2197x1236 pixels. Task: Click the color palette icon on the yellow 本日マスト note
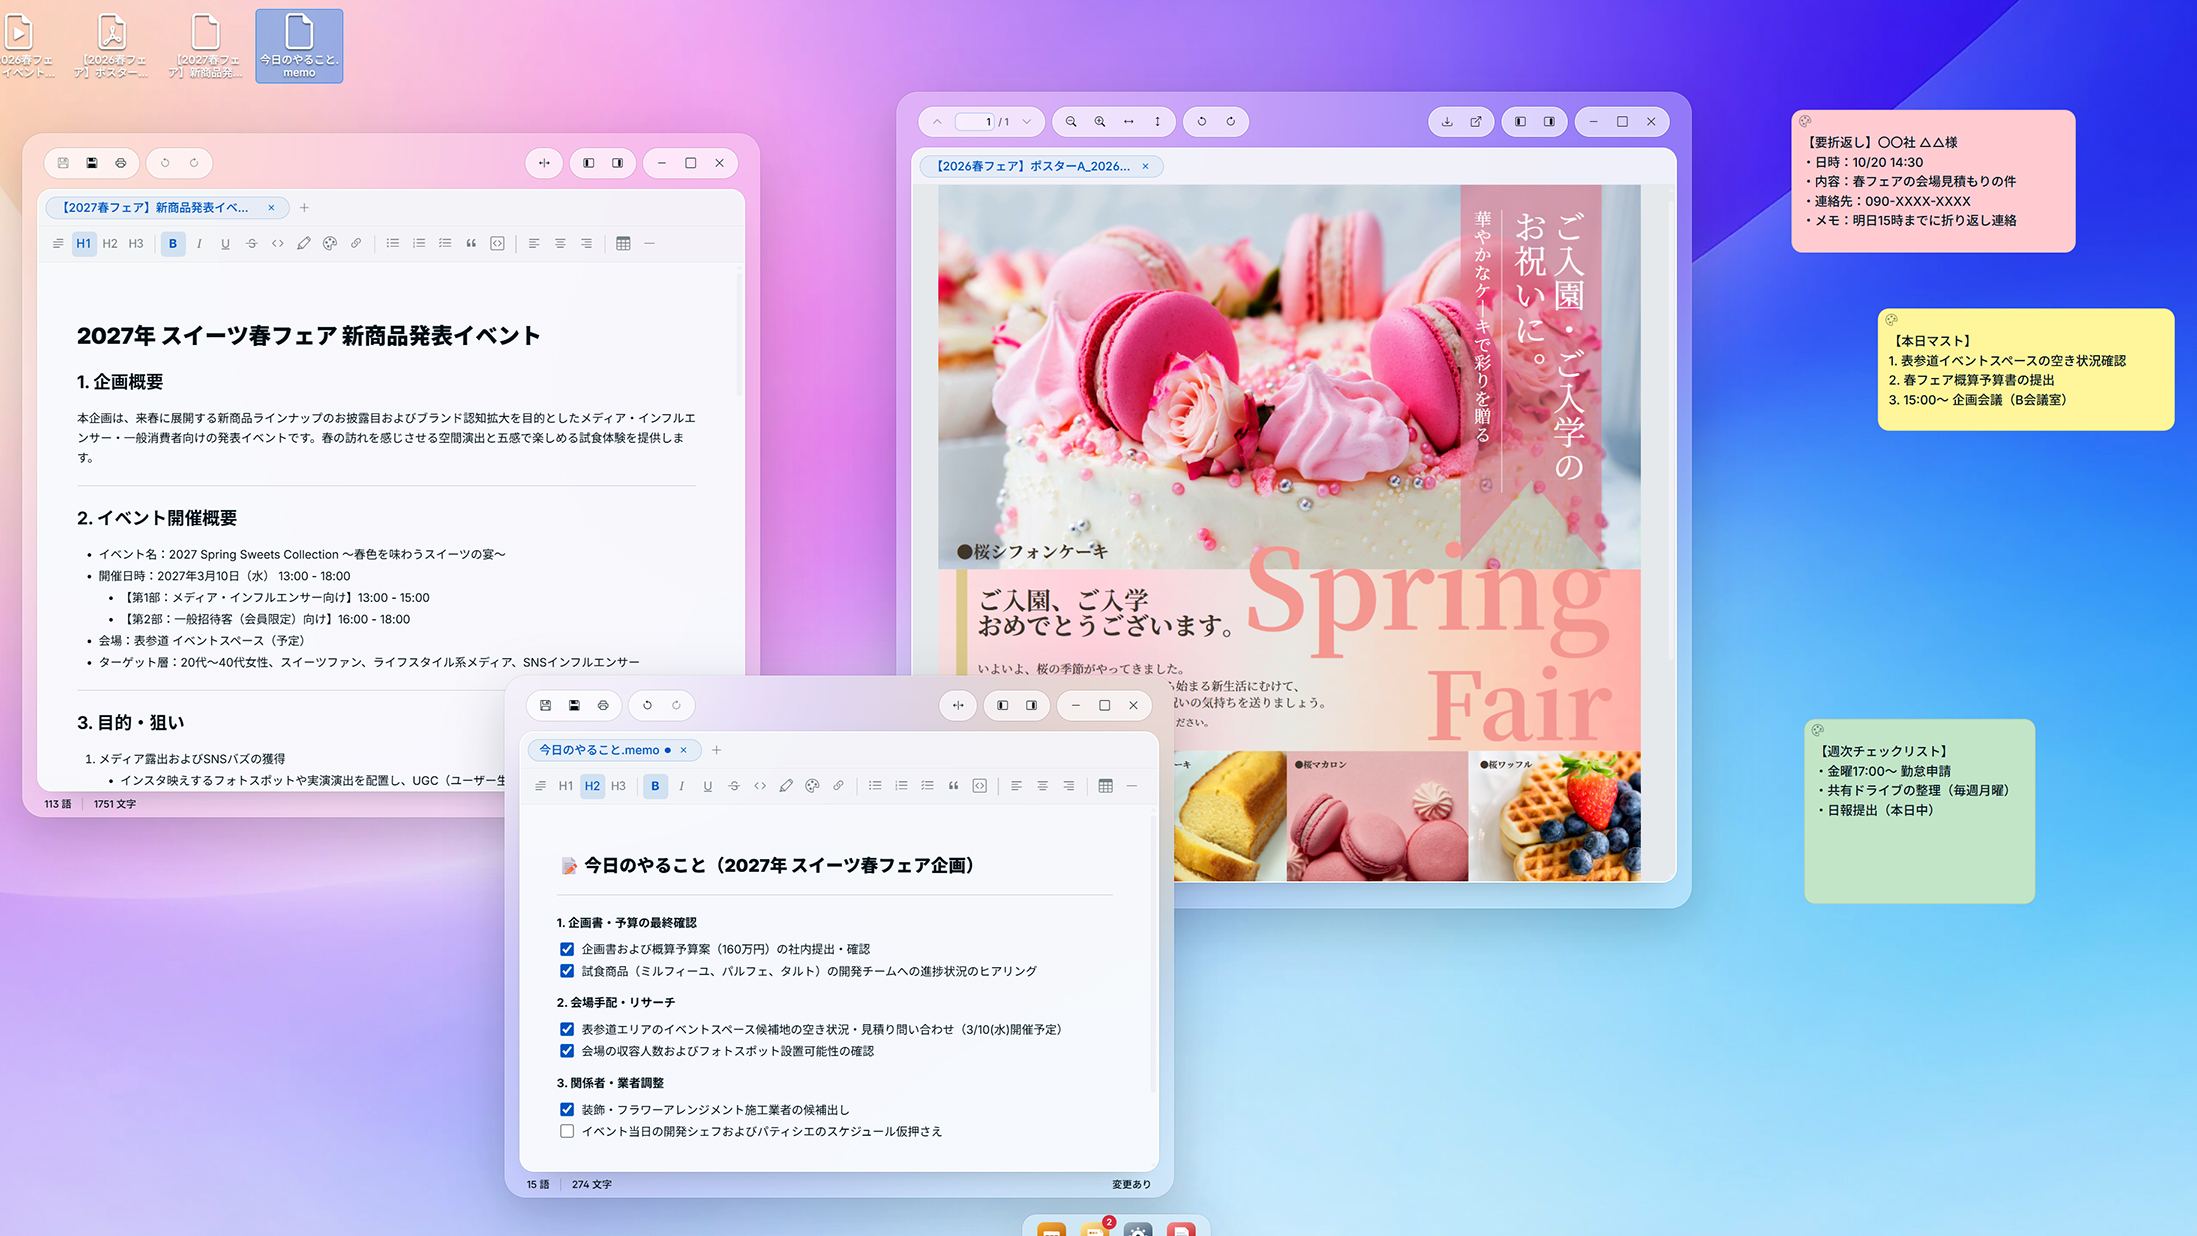[x=1891, y=320]
